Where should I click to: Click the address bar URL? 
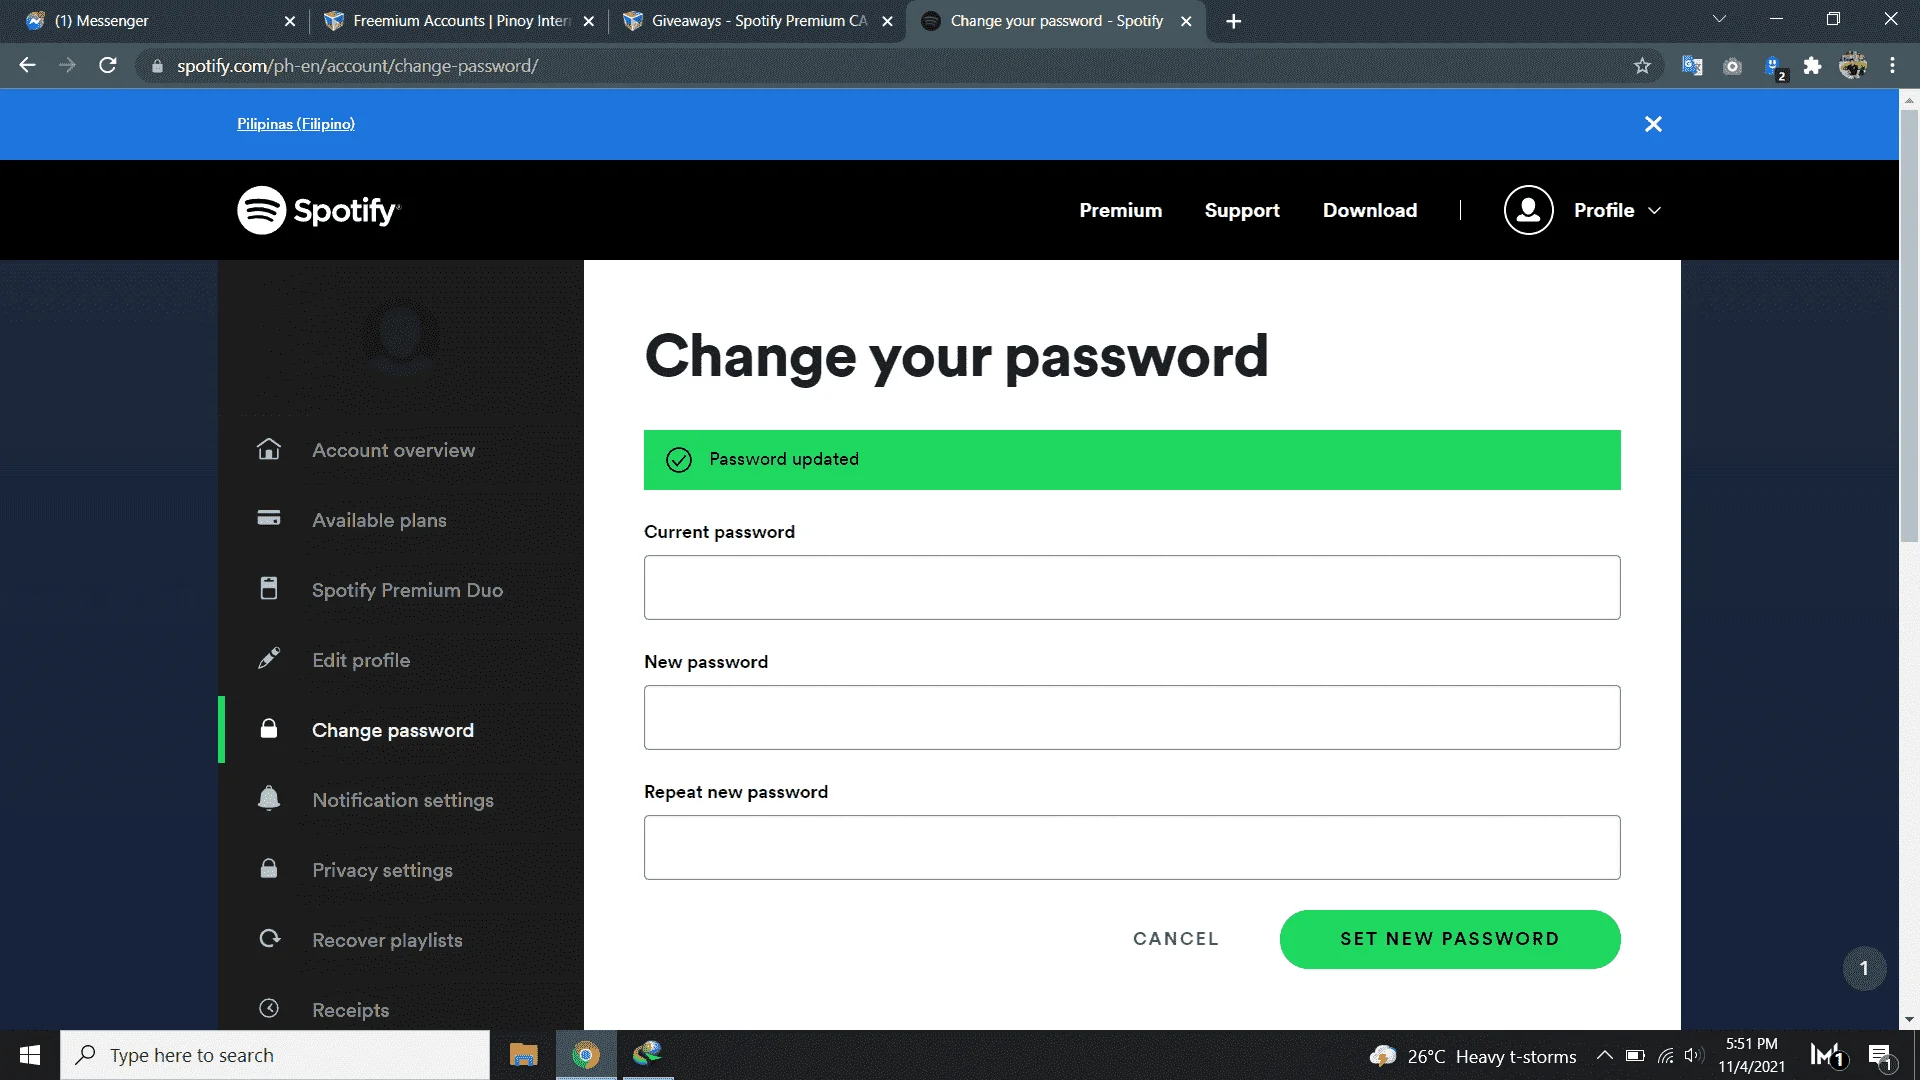(357, 66)
